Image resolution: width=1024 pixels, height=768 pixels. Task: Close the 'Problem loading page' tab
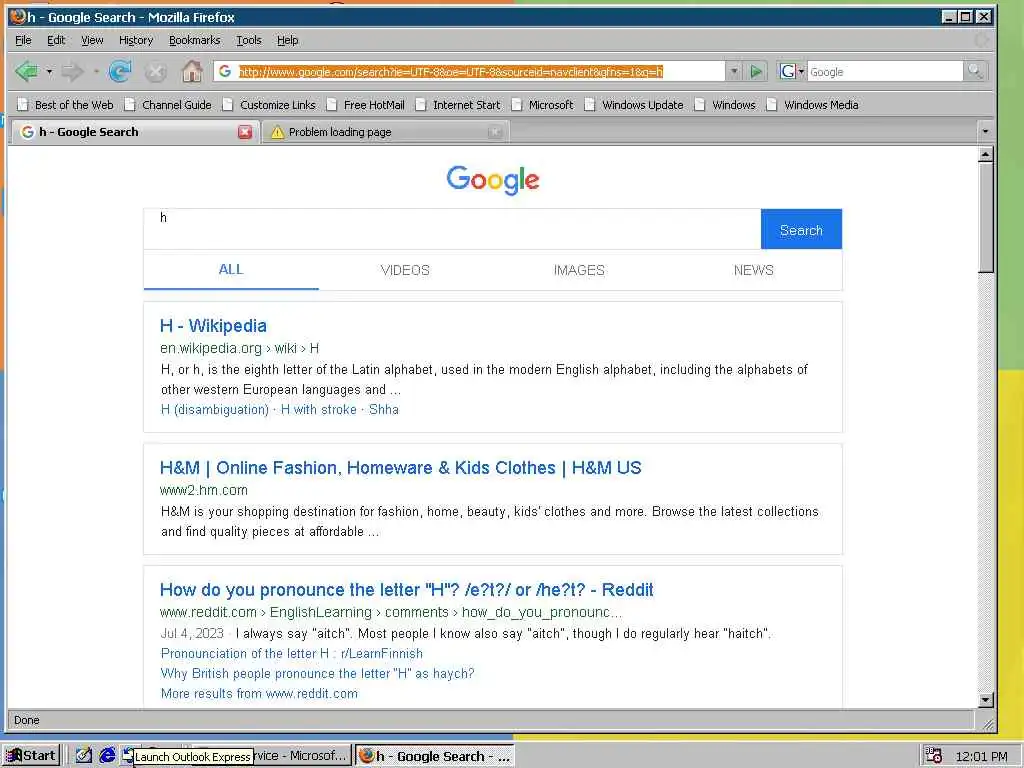click(x=495, y=132)
